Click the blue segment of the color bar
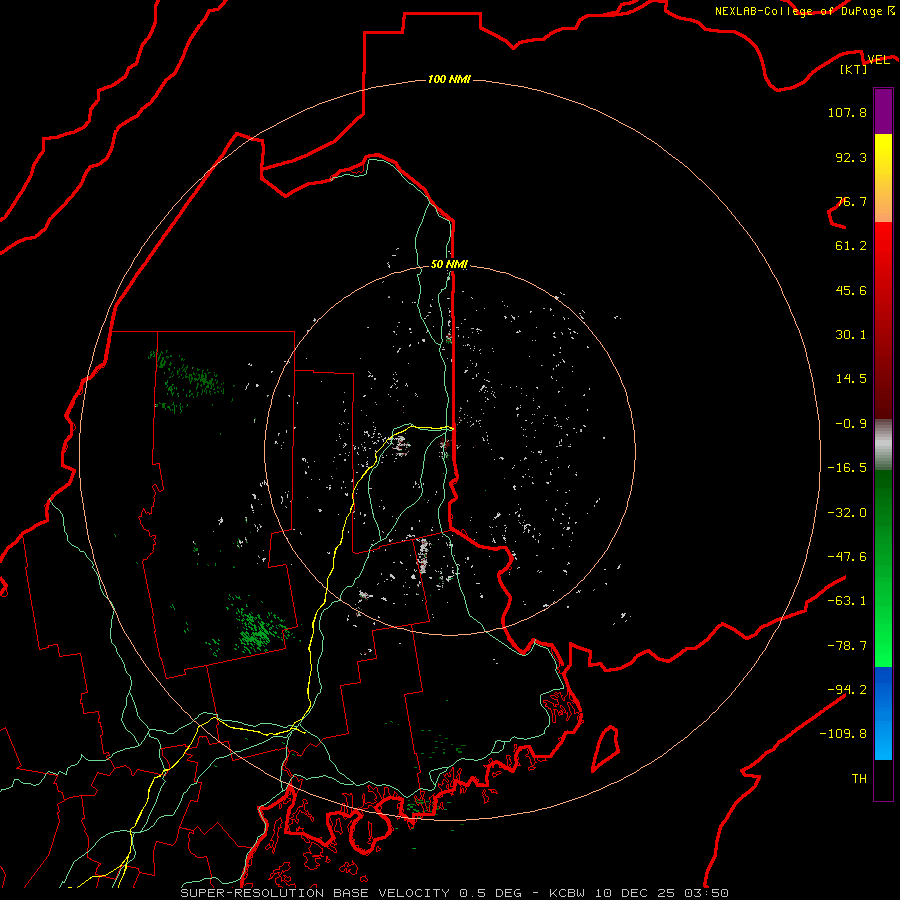The image size is (900, 900). point(883,713)
